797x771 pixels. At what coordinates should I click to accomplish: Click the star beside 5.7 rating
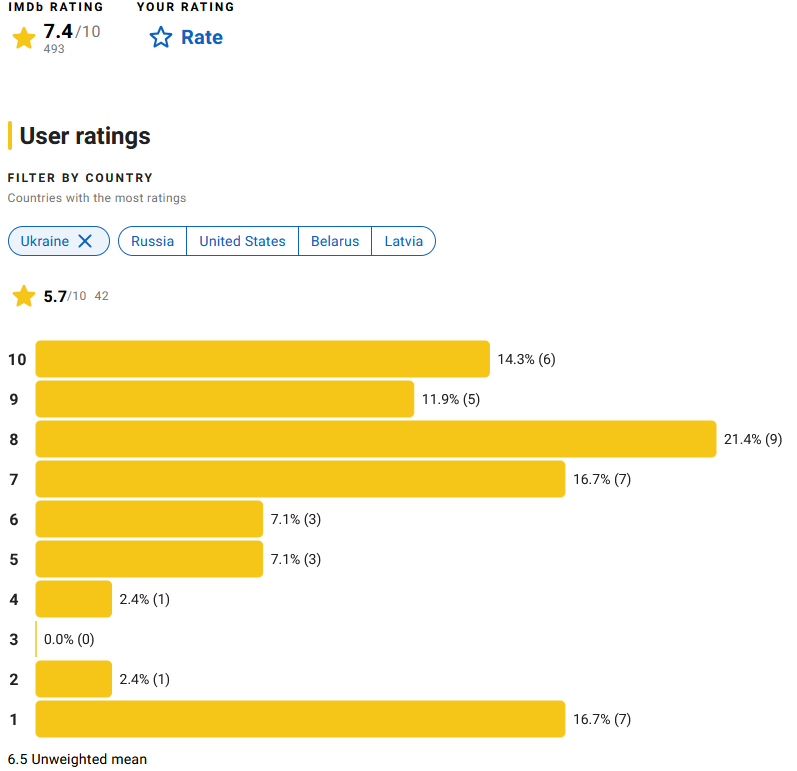(24, 296)
